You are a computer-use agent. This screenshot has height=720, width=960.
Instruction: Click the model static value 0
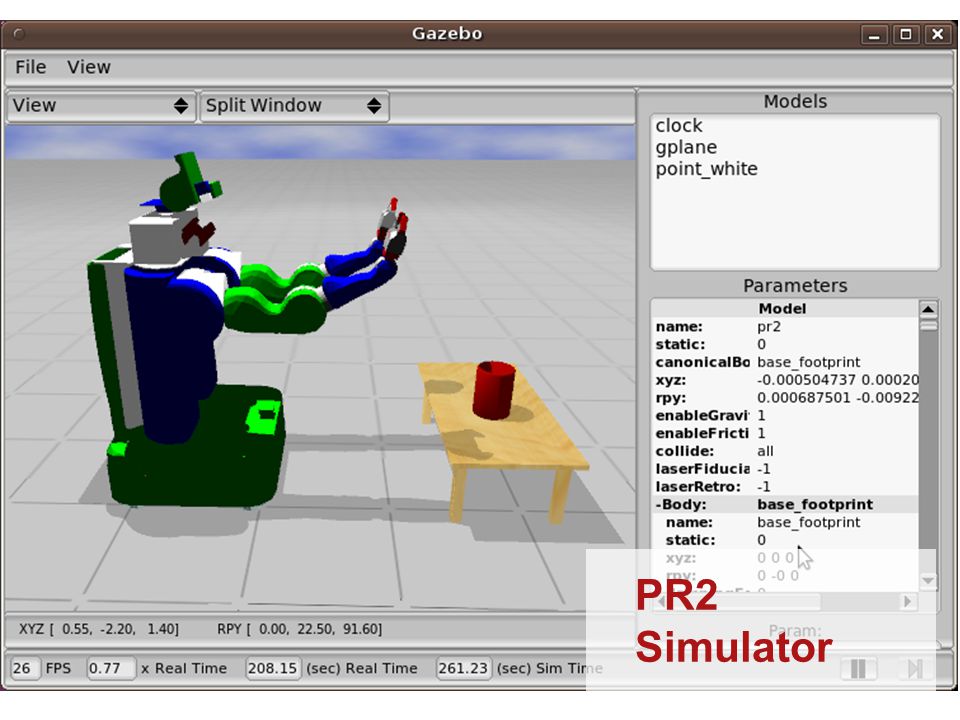(x=761, y=344)
